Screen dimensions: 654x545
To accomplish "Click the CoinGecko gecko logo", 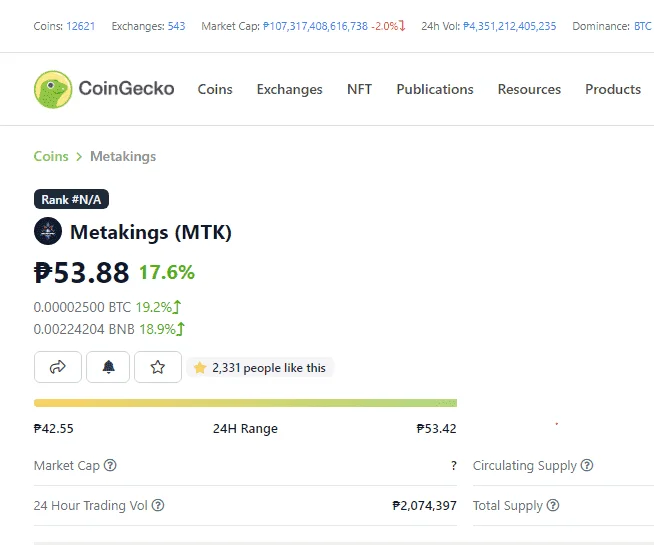I will (53, 89).
